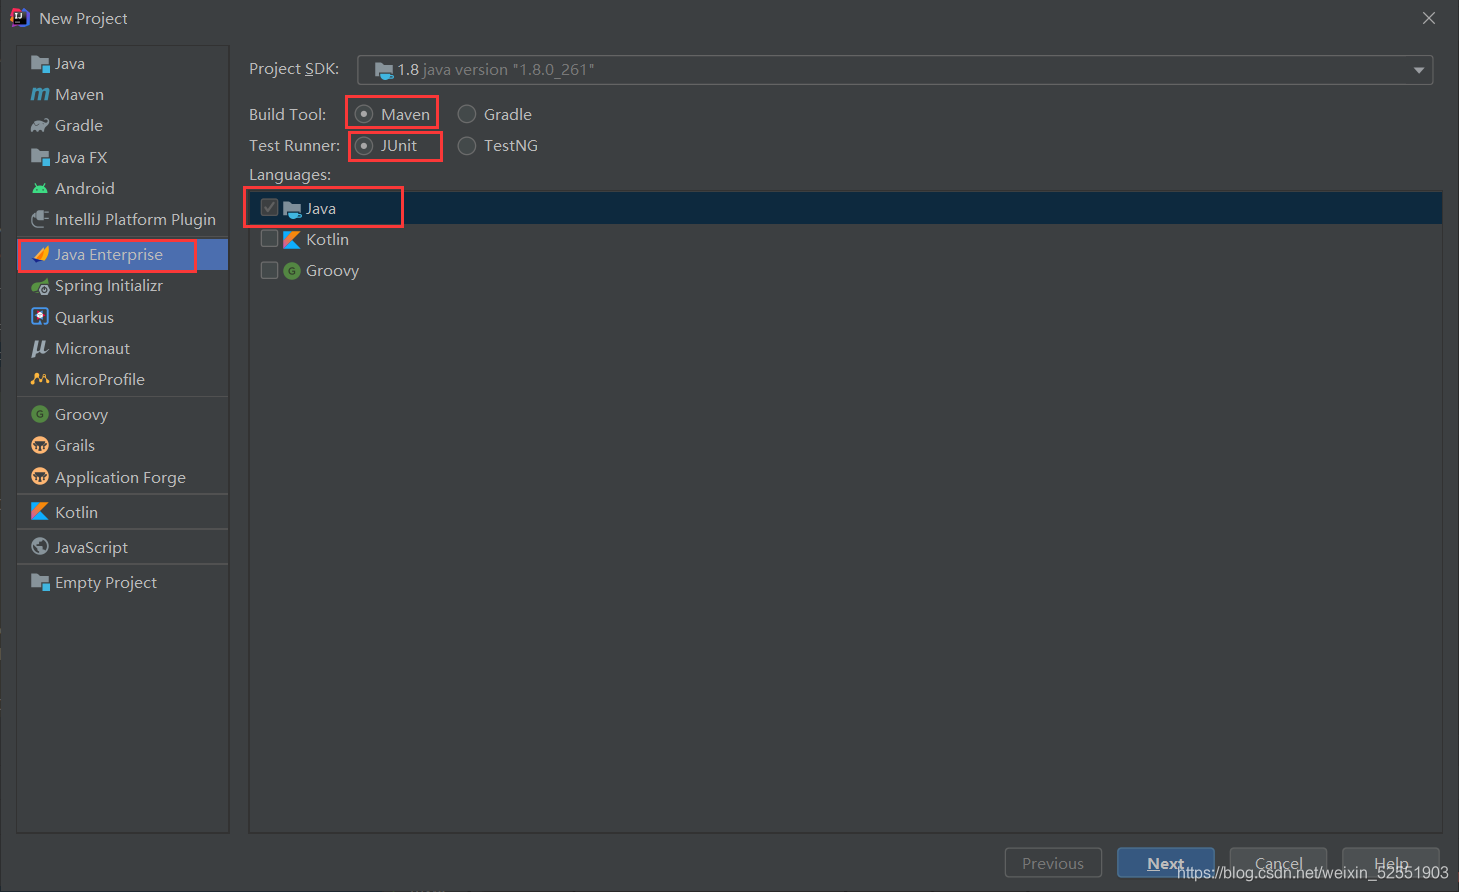Image resolution: width=1459 pixels, height=892 pixels.
Task: Click the MicroProfile icon
Action: (40, 379)
